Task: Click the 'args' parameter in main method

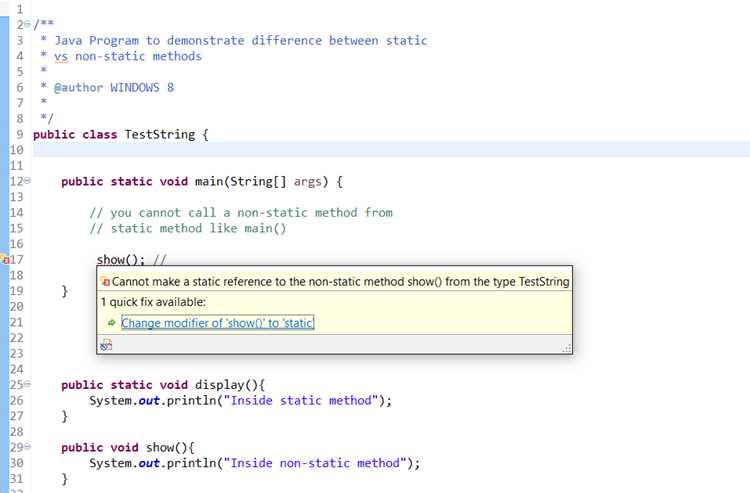Action: (x=308, y=182)
